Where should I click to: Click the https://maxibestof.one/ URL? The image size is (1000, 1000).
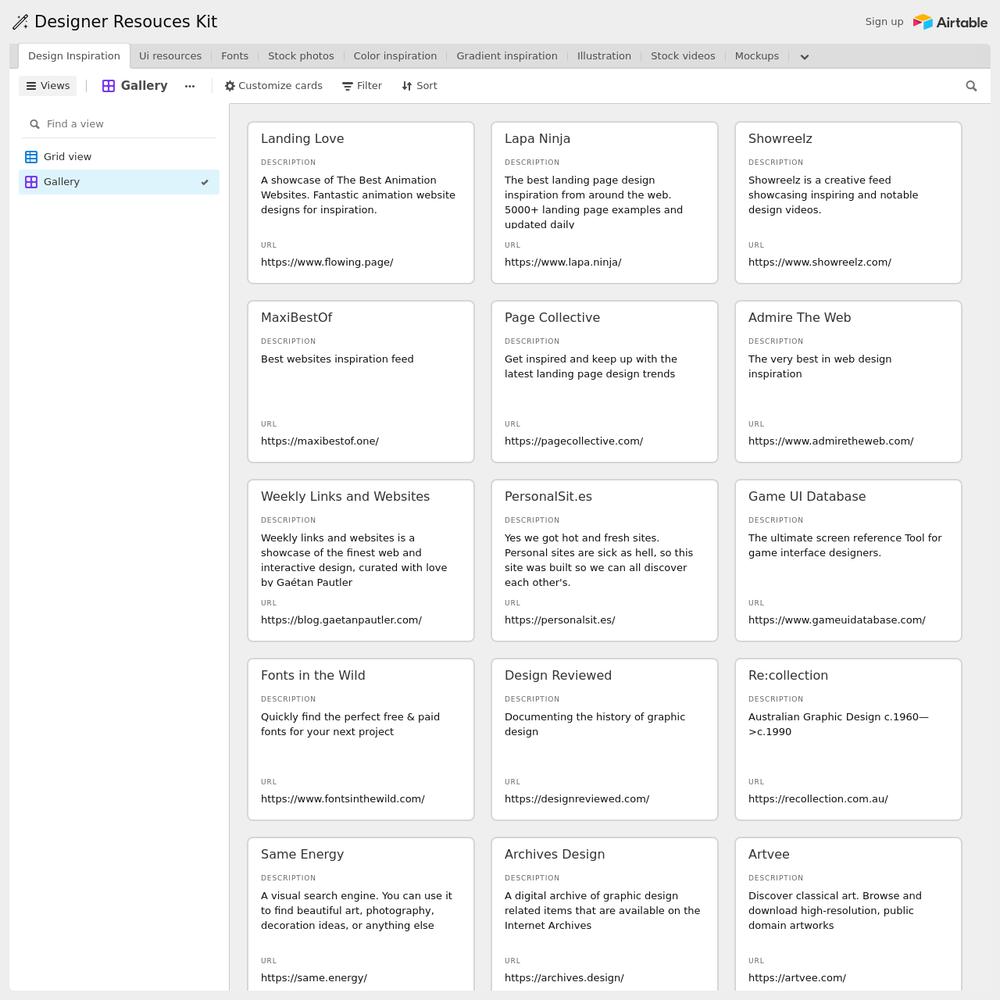click(x=320, y=441)
